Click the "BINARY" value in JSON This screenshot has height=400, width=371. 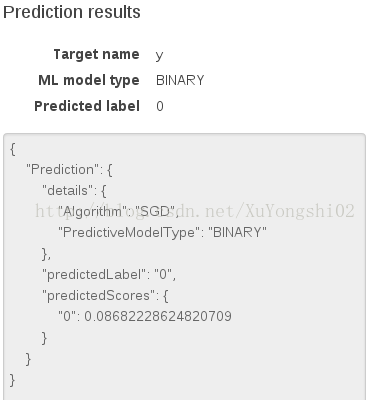coord(237,232)
